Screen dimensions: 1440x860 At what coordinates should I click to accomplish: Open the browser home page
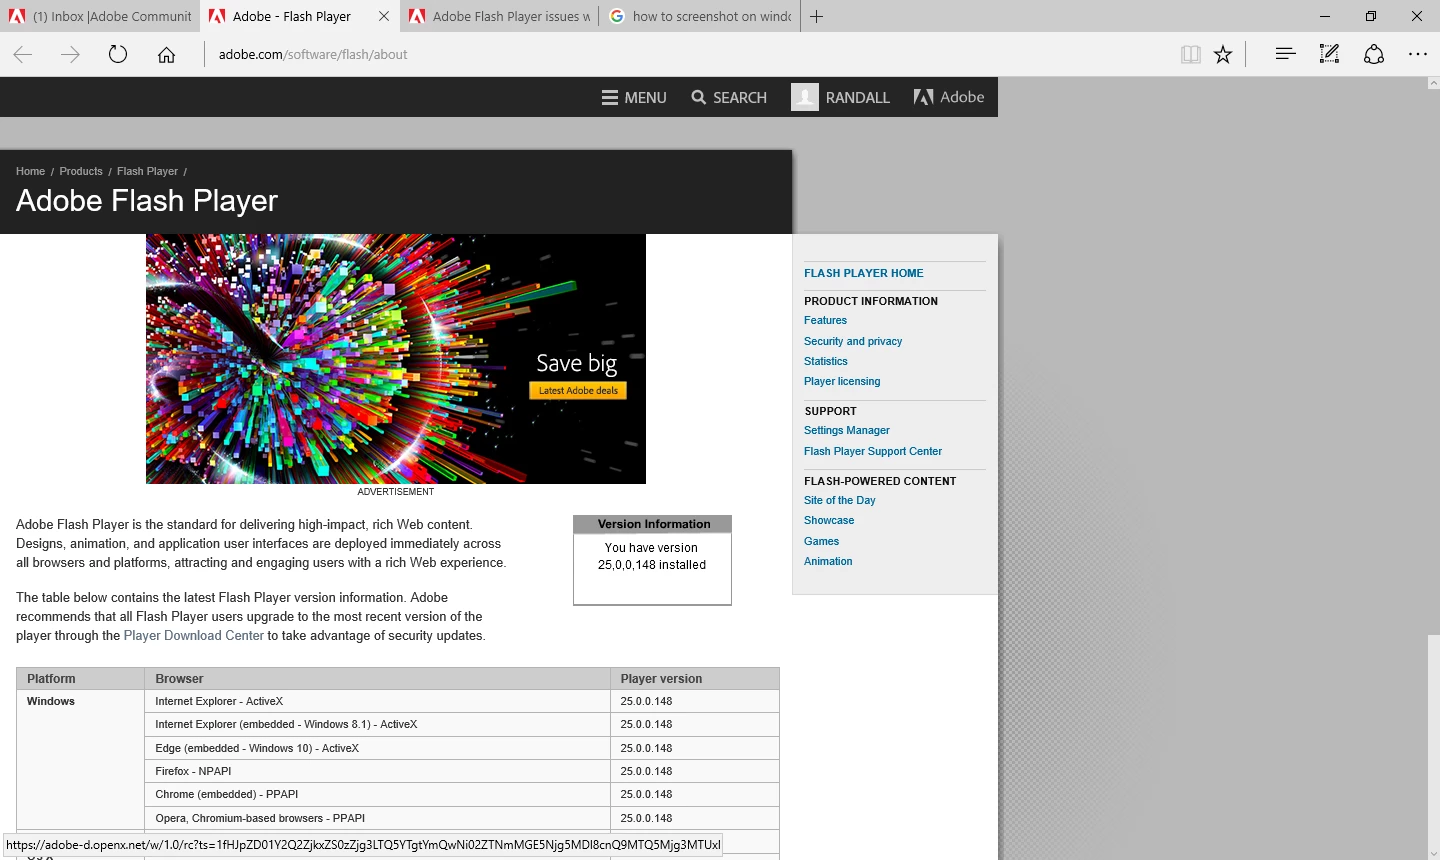click(x=166, y=54)
